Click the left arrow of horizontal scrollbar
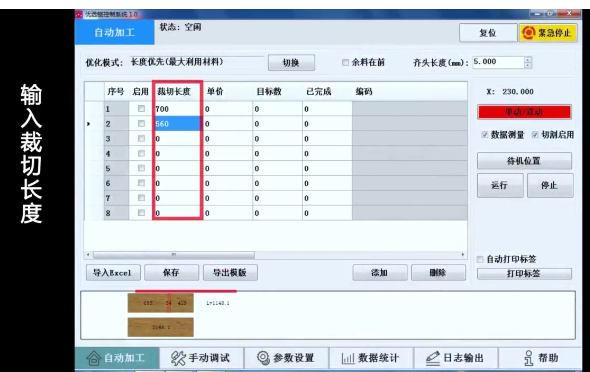The height and width of the screenshot is (372, 590). click(x=88, y=255)
